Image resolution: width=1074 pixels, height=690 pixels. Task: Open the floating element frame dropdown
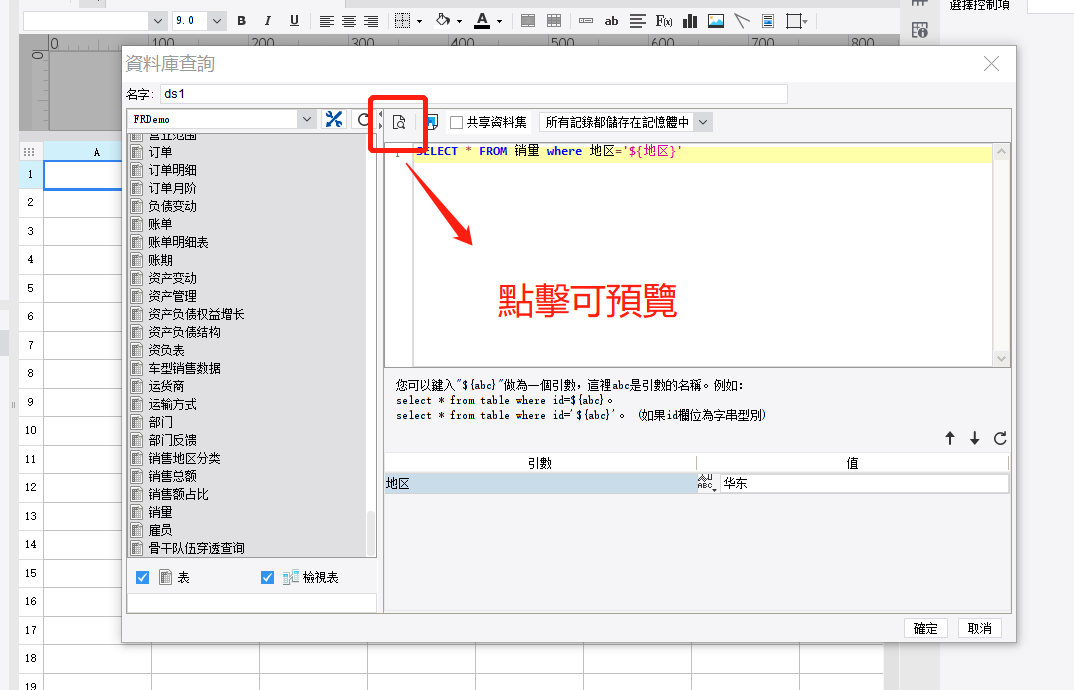806,22
